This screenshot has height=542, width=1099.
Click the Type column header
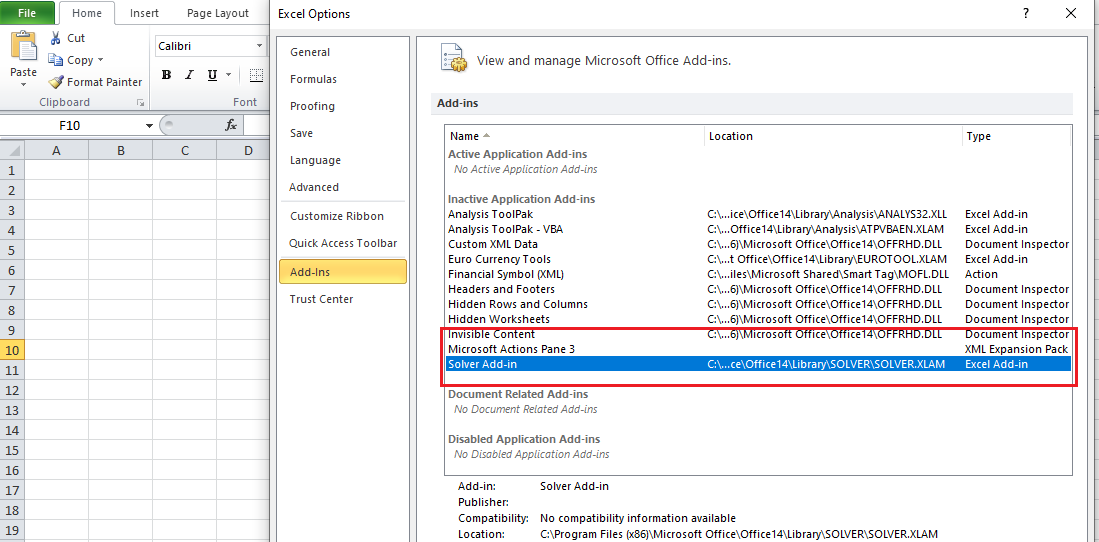[x=1016, y=136]
